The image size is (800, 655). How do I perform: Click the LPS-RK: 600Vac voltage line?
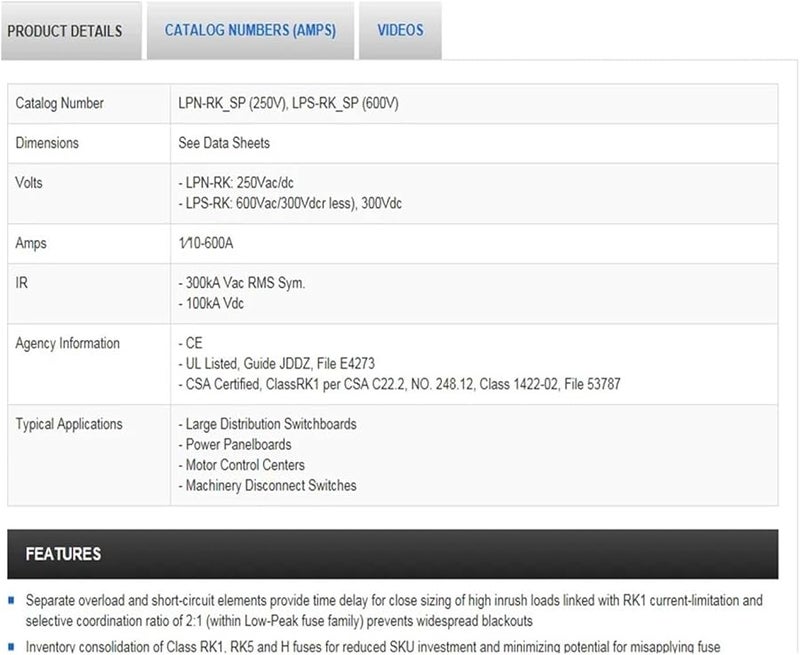(x=288, y=203)
